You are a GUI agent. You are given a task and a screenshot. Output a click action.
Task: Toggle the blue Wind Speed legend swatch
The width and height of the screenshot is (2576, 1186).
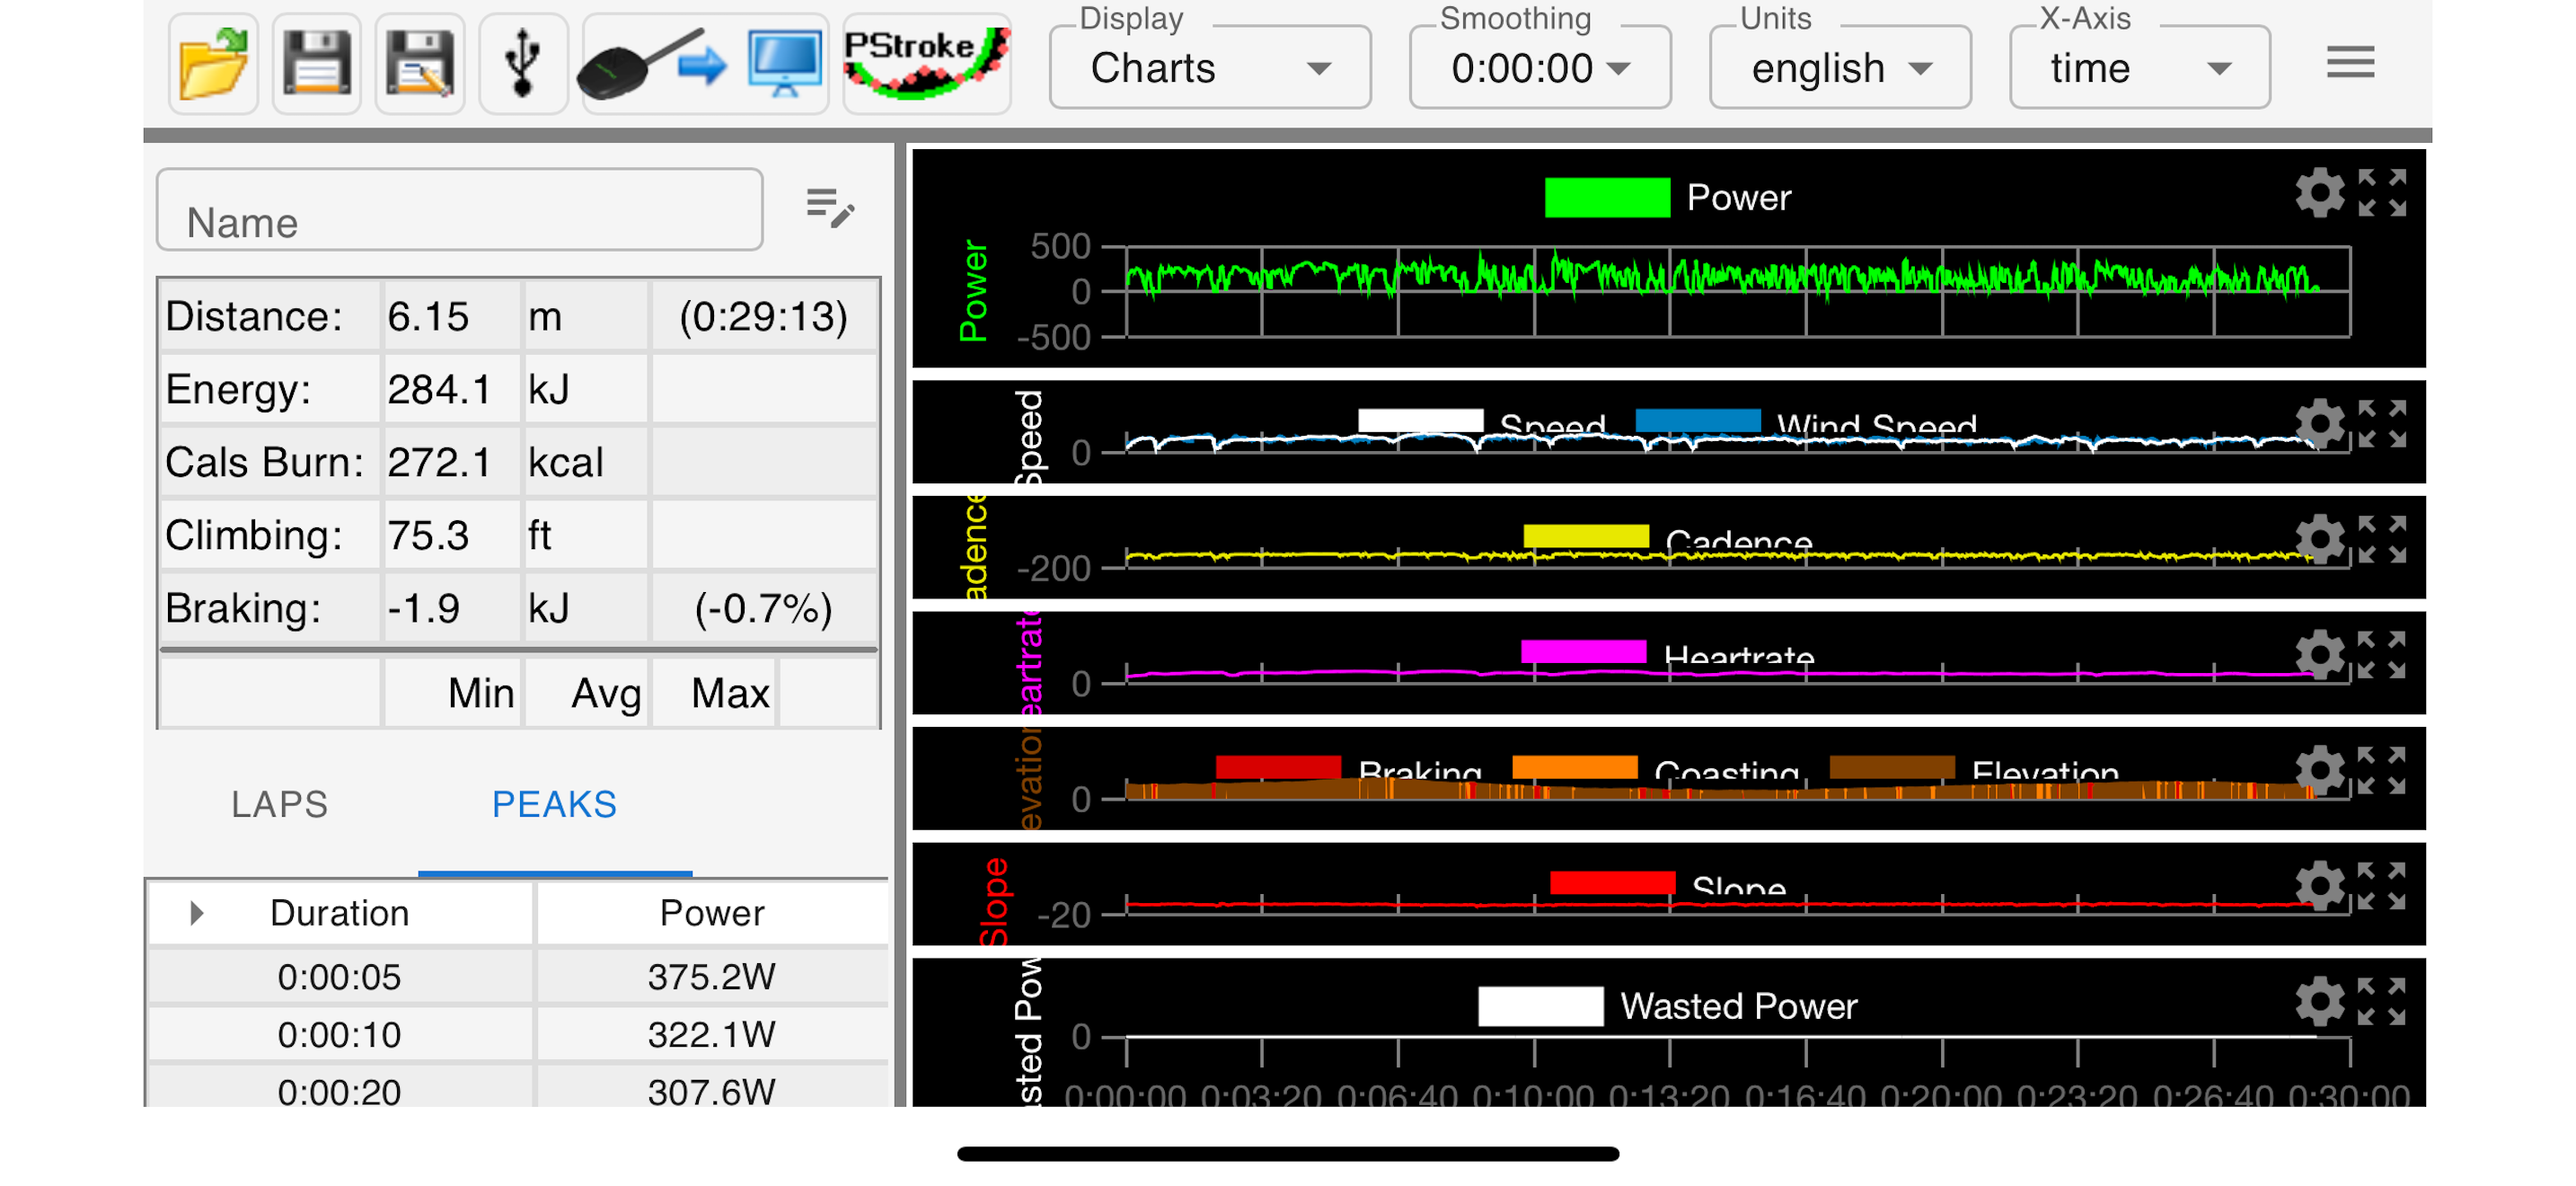point(1698,421)
